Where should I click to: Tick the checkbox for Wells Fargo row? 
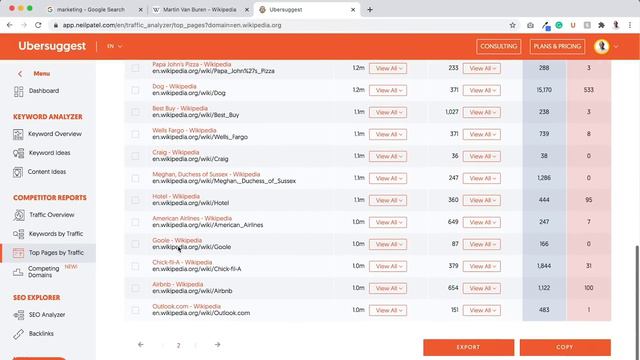click(x=135, y=134)
